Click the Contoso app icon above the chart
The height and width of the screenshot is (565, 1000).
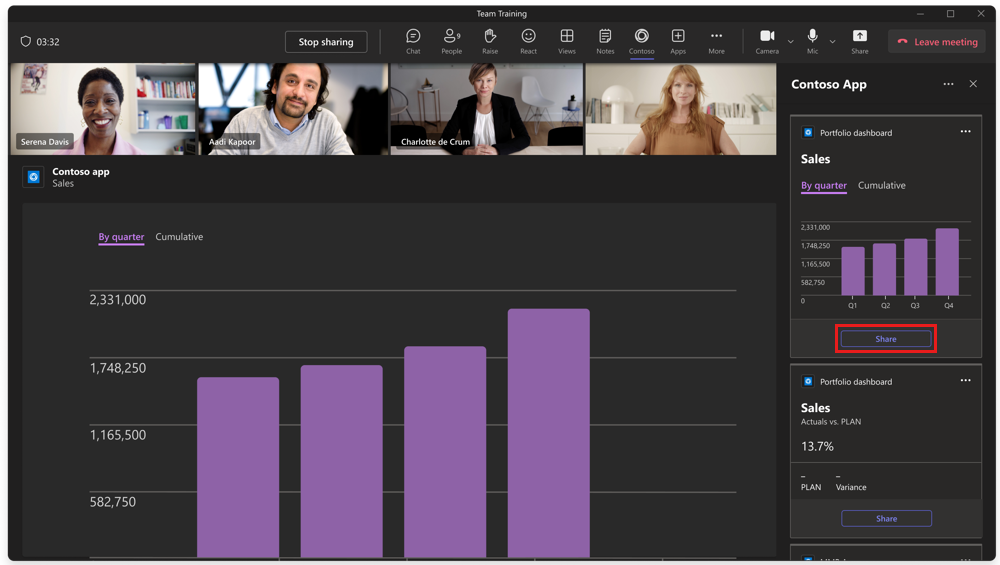(x=34, y=177)
